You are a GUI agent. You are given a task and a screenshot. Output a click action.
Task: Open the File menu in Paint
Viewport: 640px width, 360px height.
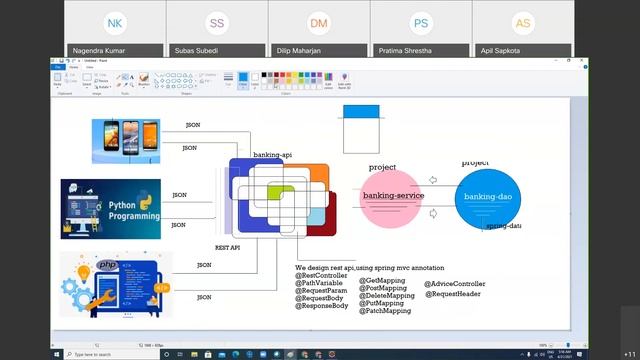pyautogui.click(x=58, y=67)
